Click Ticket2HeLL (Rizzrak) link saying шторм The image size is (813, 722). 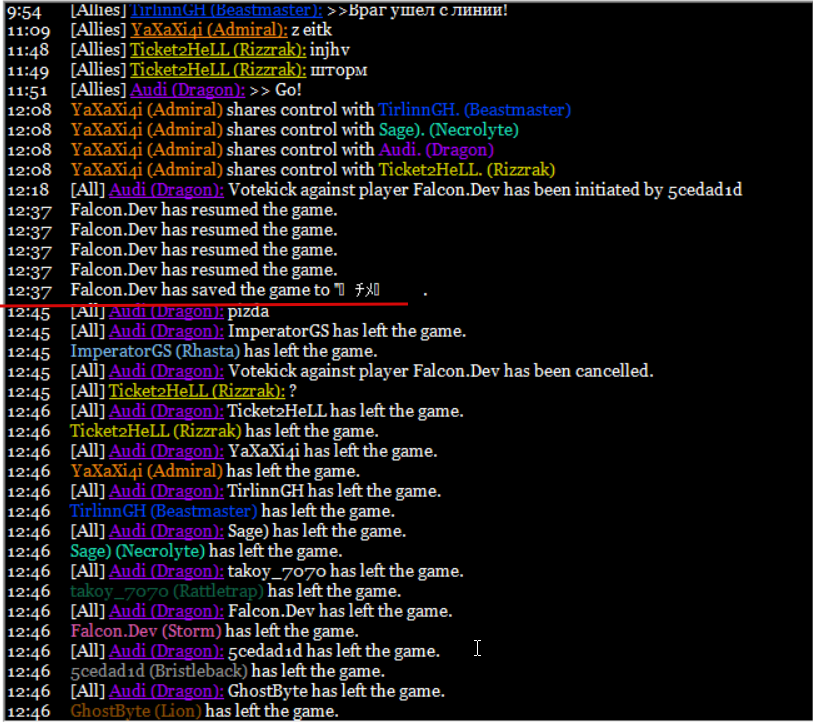[218, 70]
